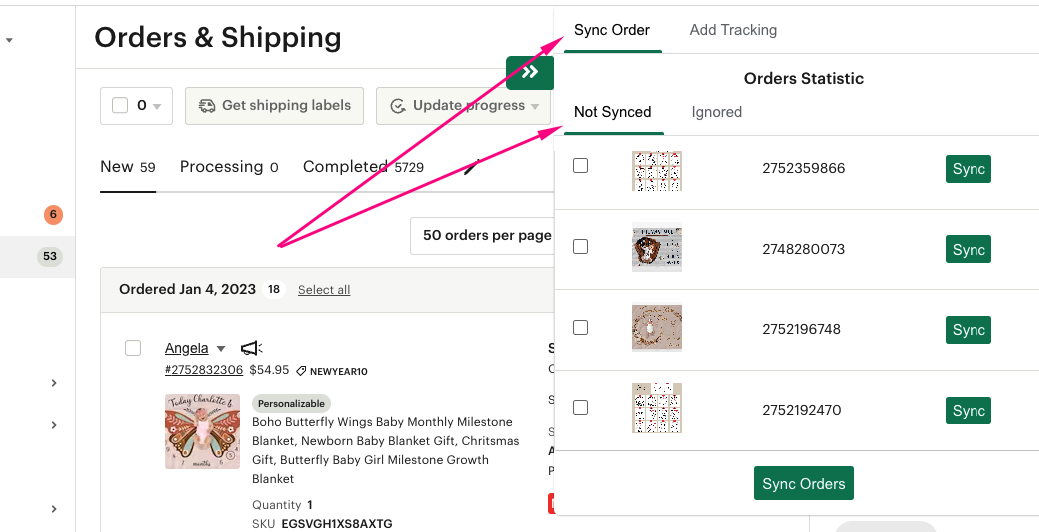Click checkmark icon on Update progress
1039x532 pixels.
[397, 106]
